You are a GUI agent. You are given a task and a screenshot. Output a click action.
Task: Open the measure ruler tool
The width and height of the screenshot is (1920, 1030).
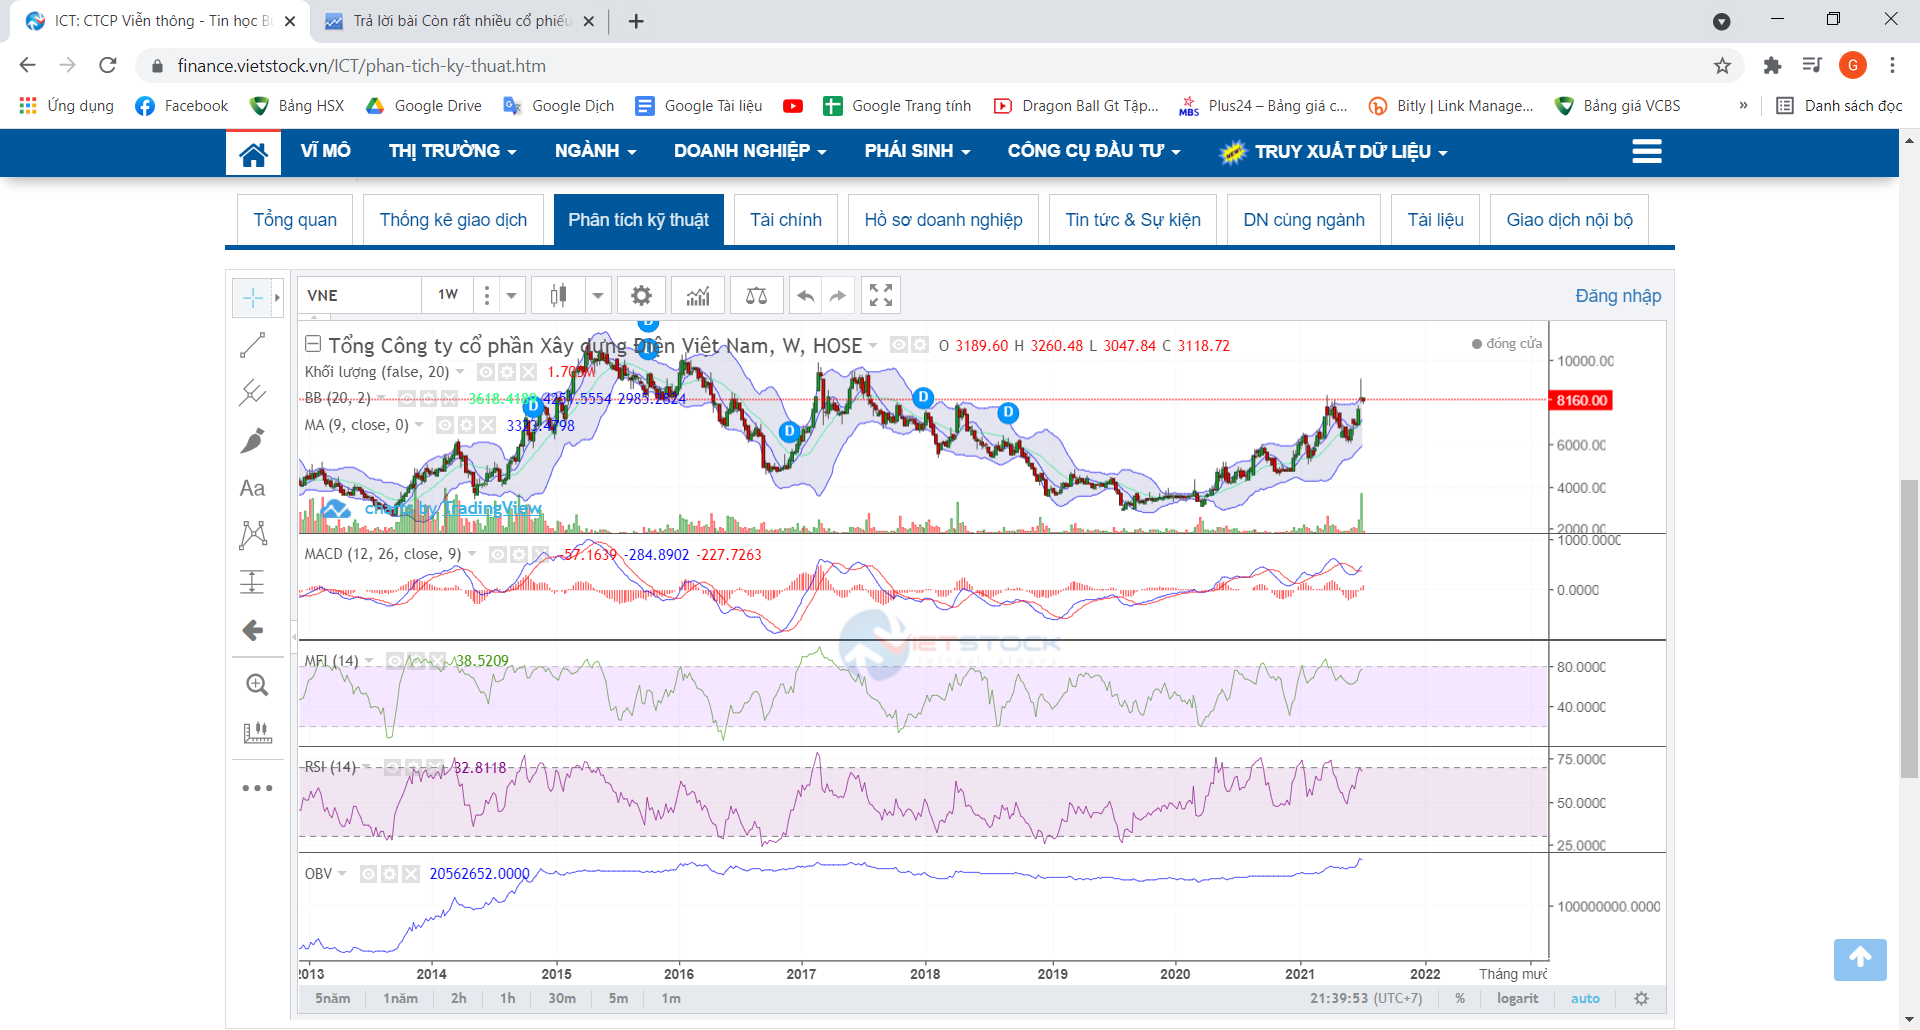257,733
